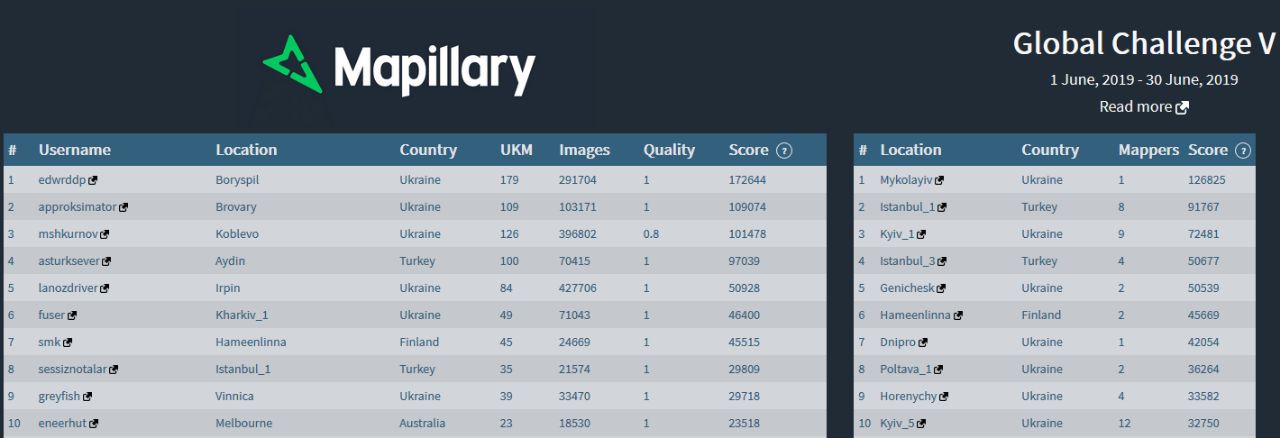Screen dimensions: 1280x438
Task: Open external link icon beside lanozdriver
Action: click(x=105, y=288)
